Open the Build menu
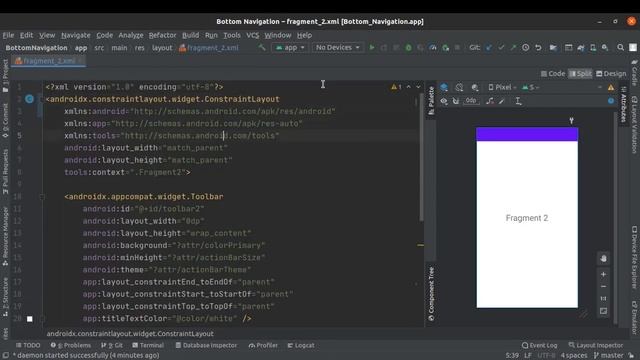 pos(191,35)
